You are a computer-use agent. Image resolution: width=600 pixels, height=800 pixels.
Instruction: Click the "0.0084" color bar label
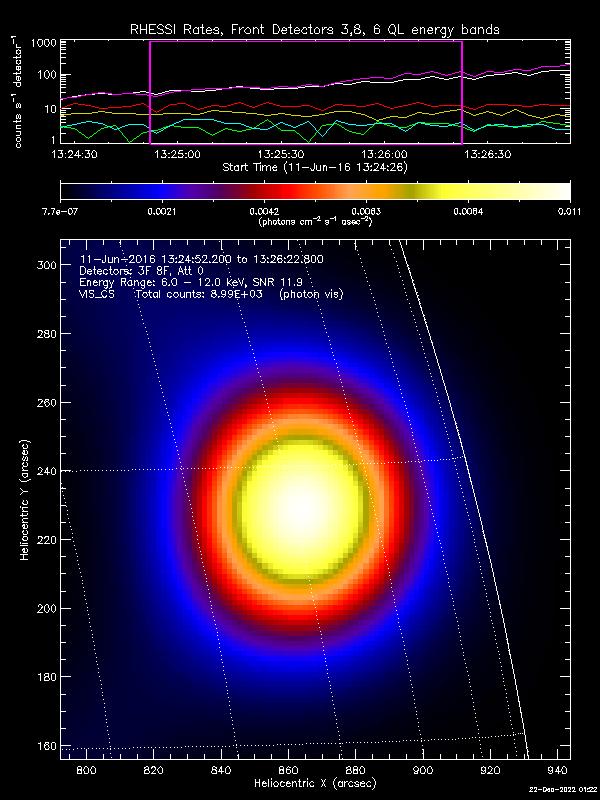468,213
